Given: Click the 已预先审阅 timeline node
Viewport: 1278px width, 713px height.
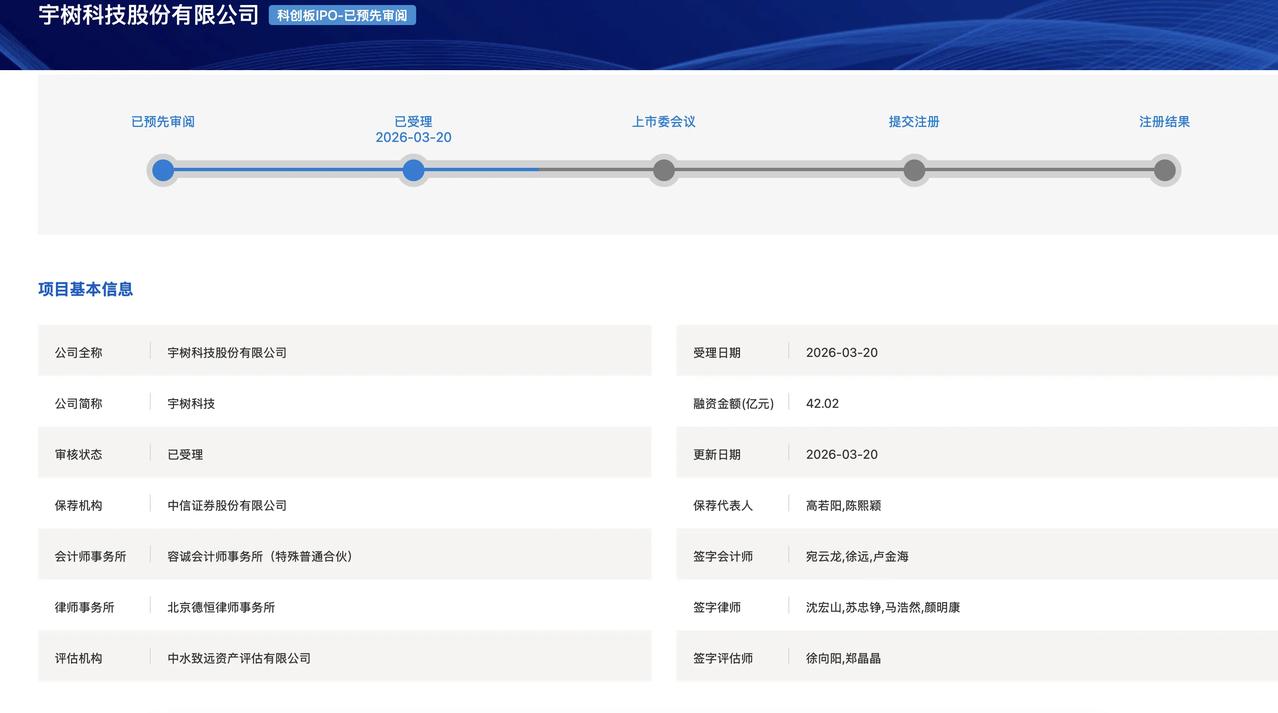Looking at the screenshot, I should pyautogui.click(x=162, y=170).
